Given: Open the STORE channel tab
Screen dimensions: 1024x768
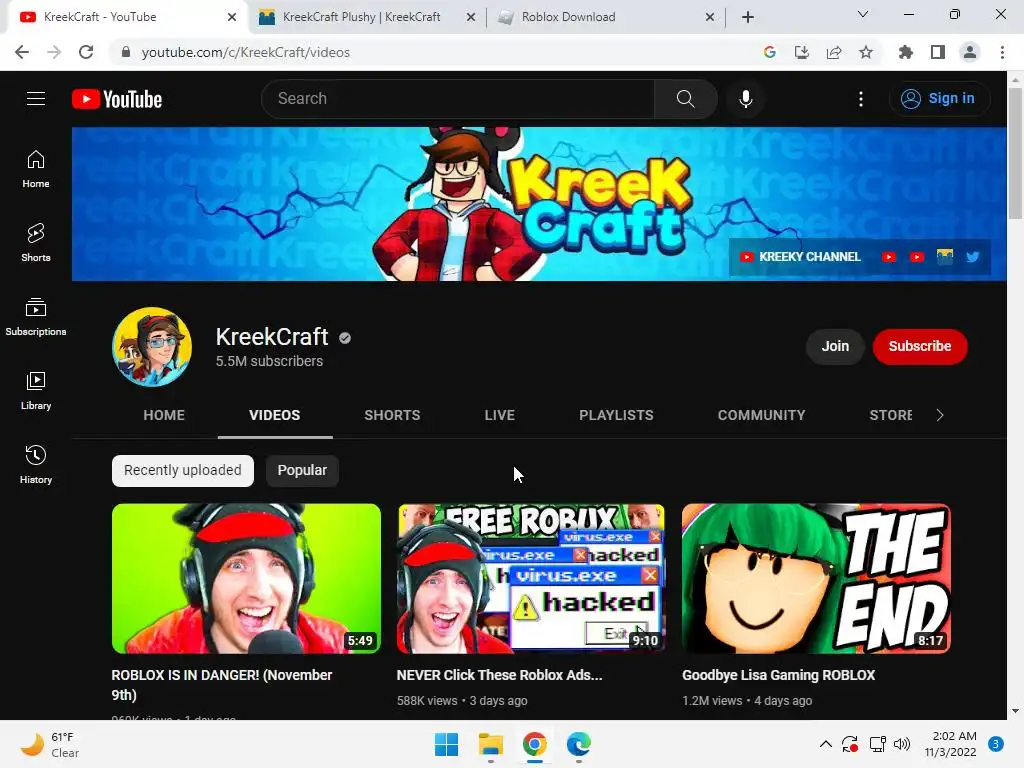Looking at the screenshot, I should 891,415.
